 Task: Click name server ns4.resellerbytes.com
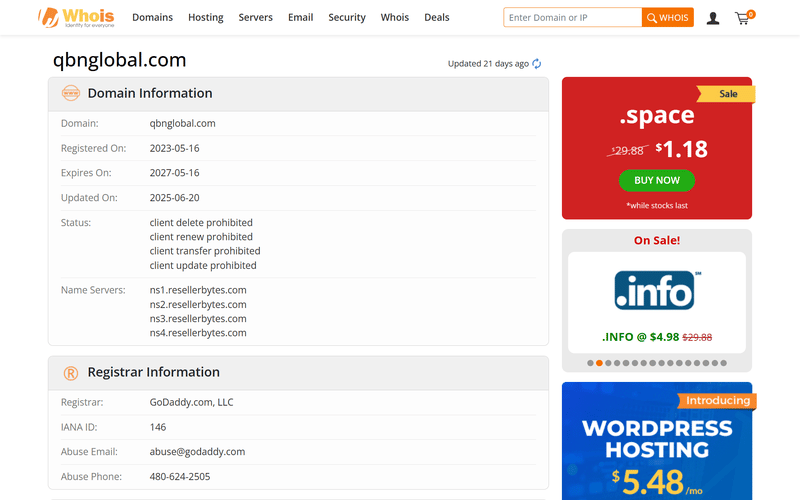click(198, 333)
